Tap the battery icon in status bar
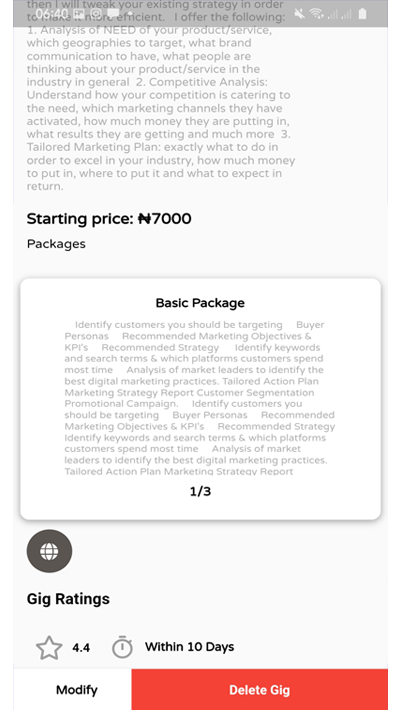 362,14
